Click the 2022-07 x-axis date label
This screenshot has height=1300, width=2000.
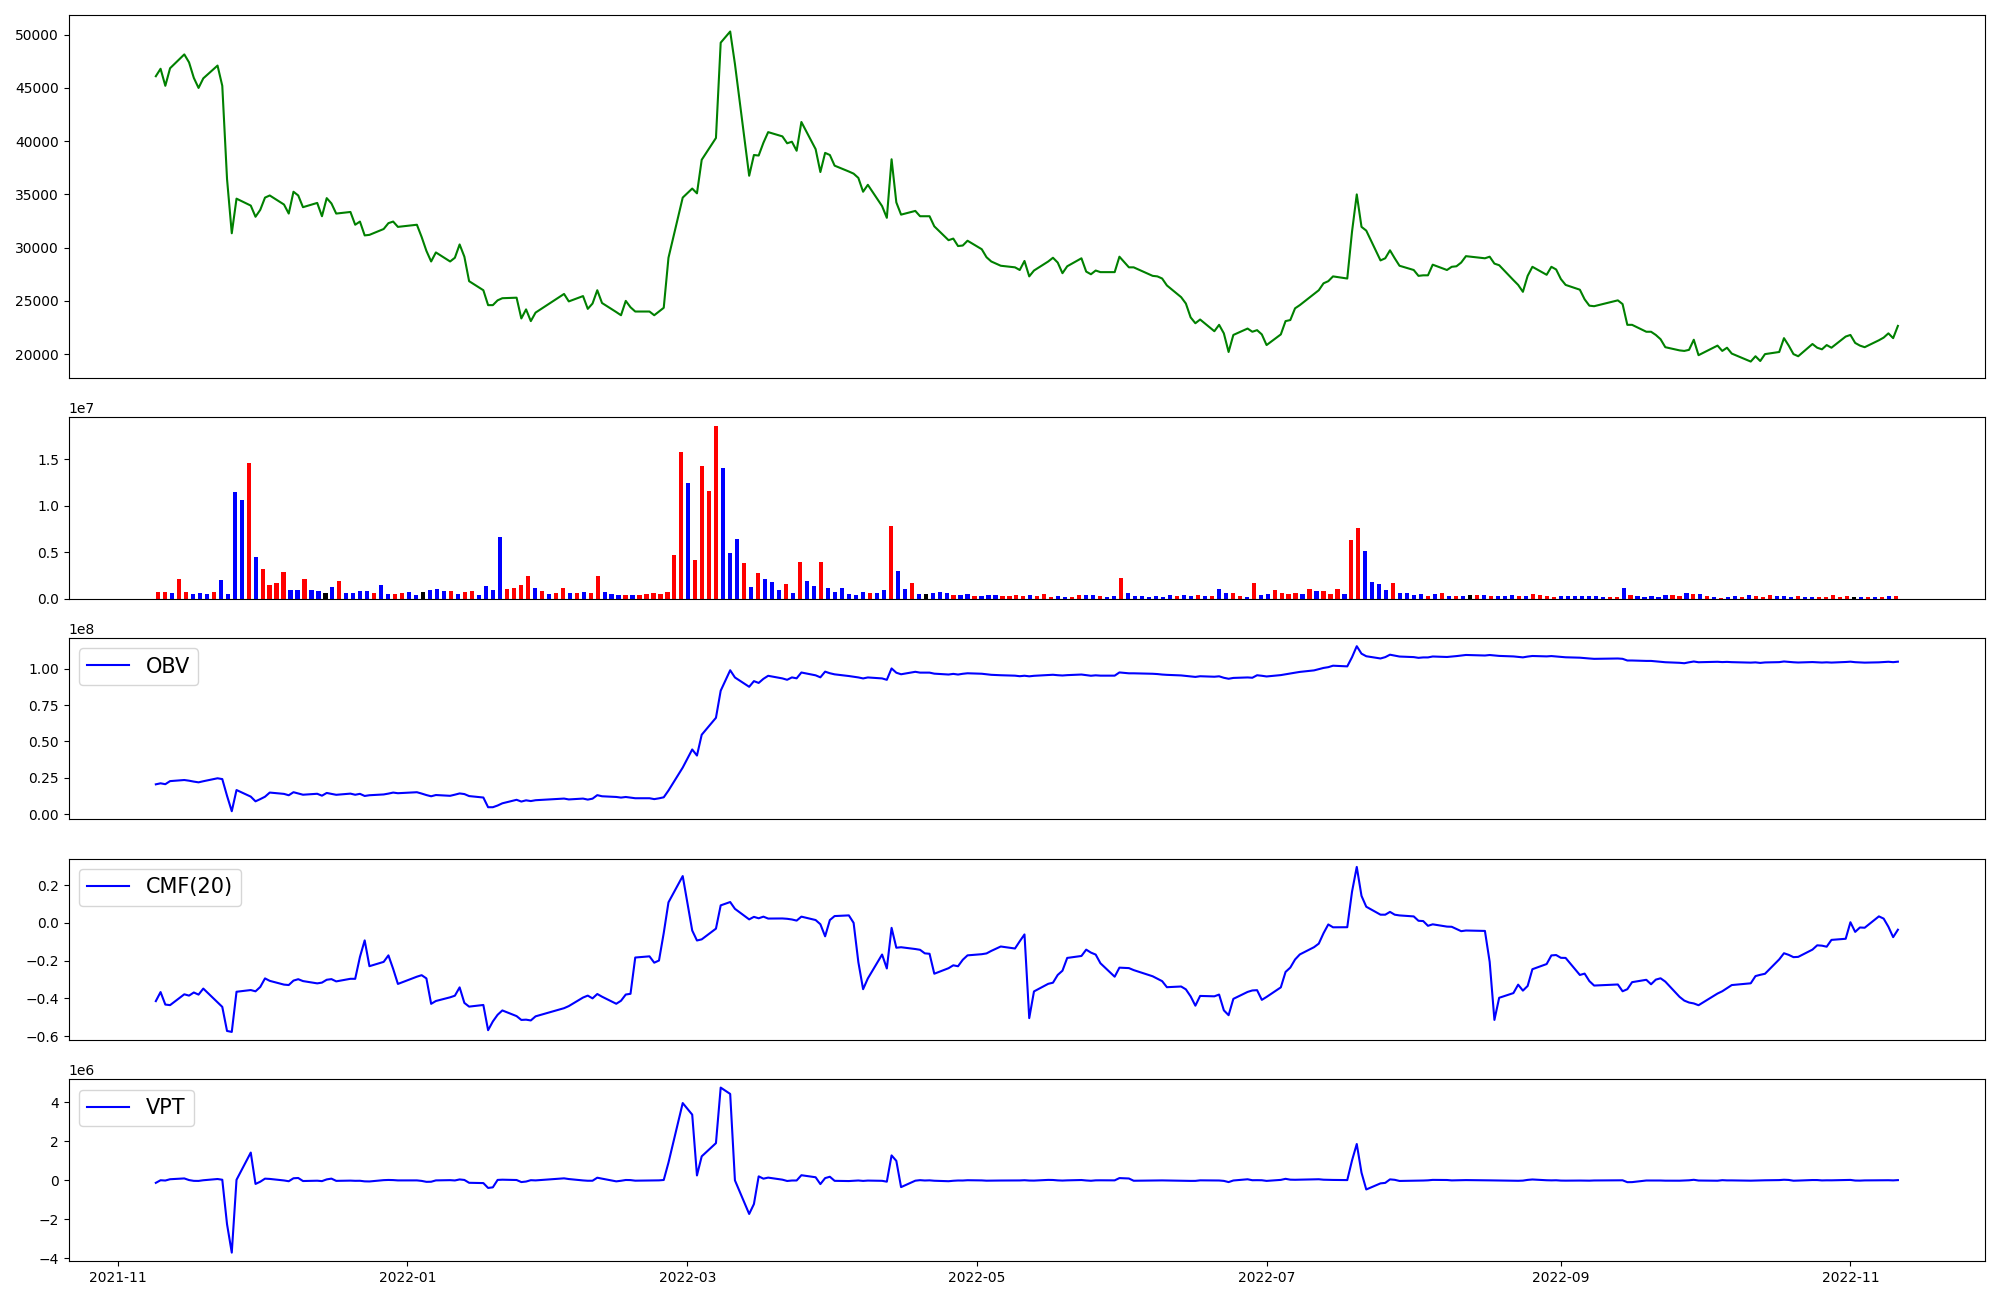1267,1277
